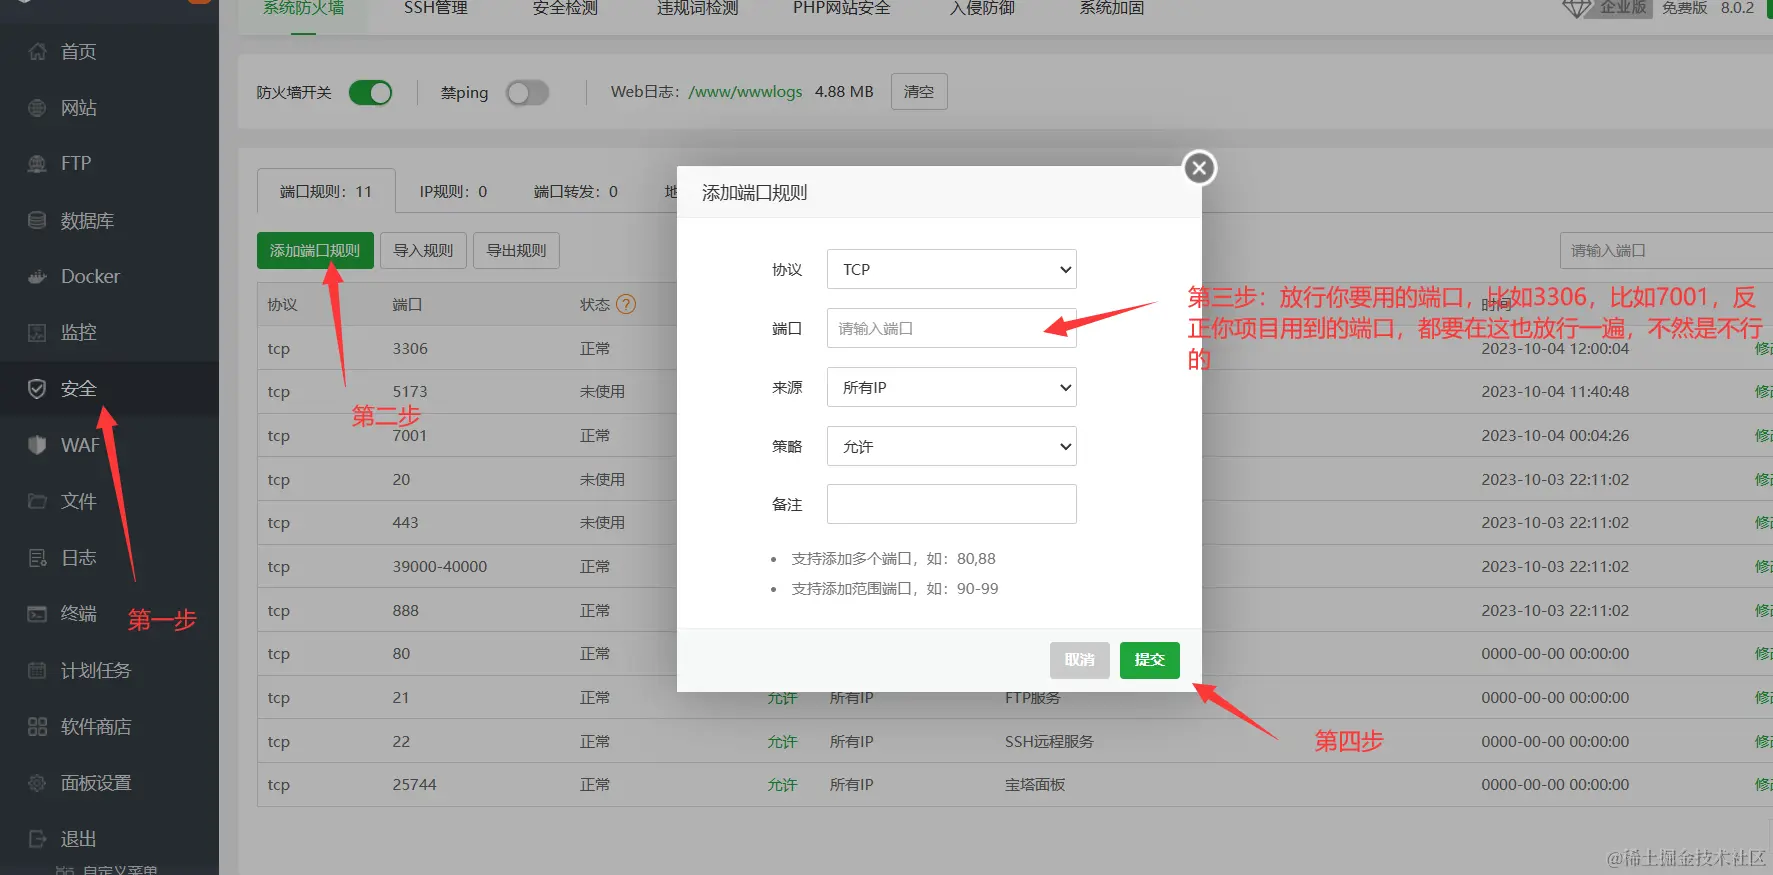Click the WAF shield icon
The height and width of the screenshot is (875, 1773).
[37, 445]
